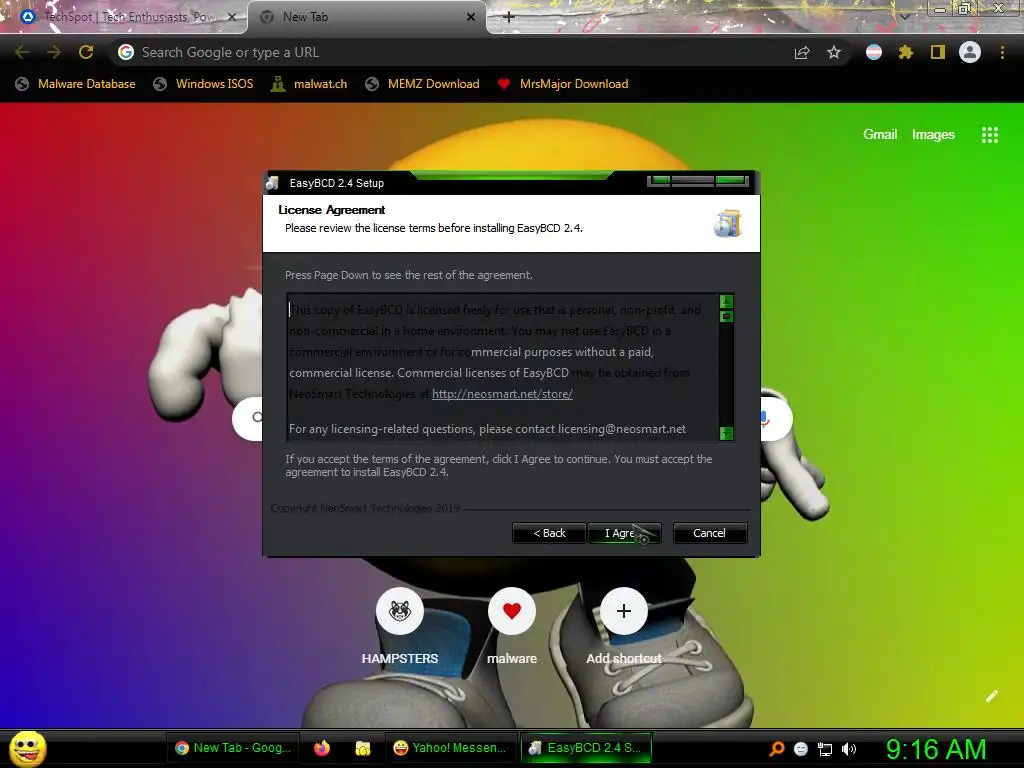The height and width of the screenshot is (768, 1024).
Task: Click the volume speaker tray icon
Action: tap(848, 749)
